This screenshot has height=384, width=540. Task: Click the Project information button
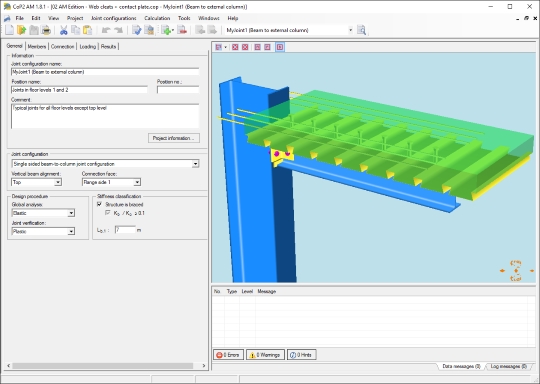pos(174,138)
